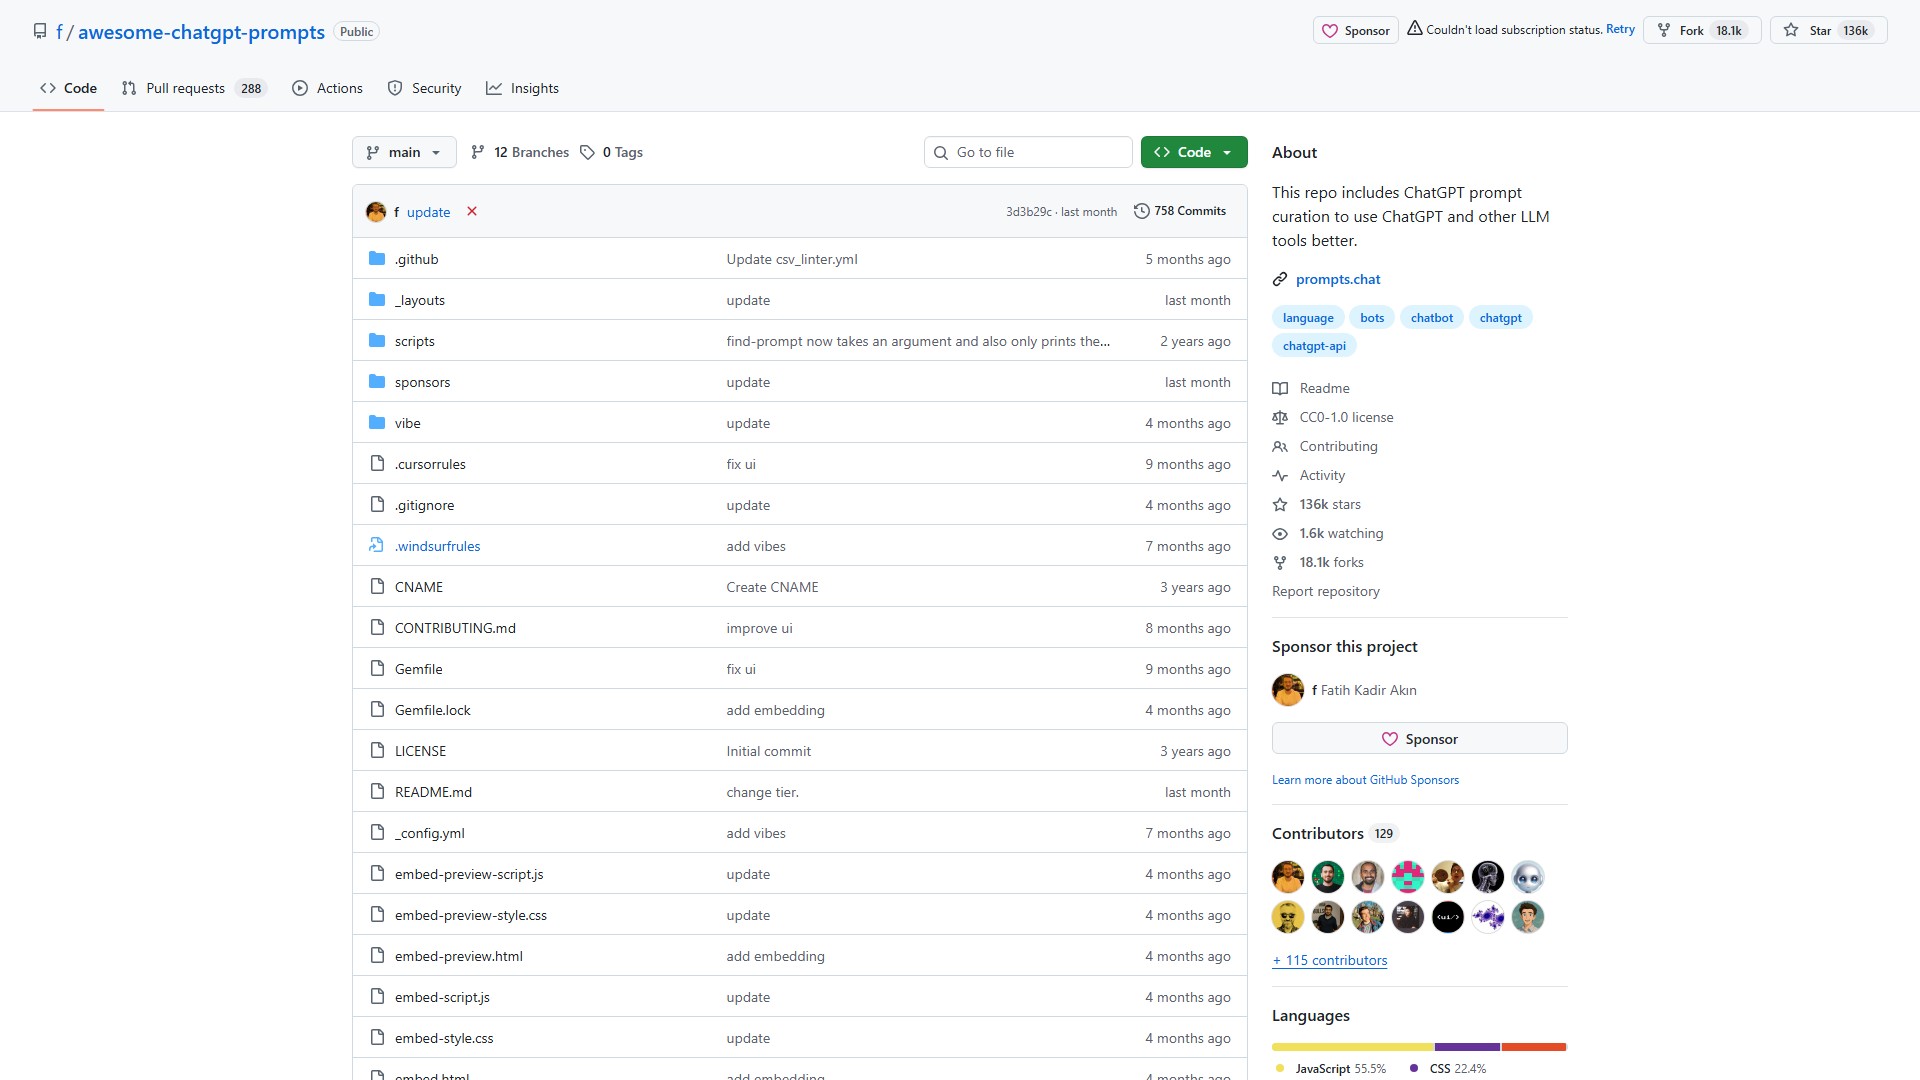Expand the green Code dropdown button

[1194, 152]
